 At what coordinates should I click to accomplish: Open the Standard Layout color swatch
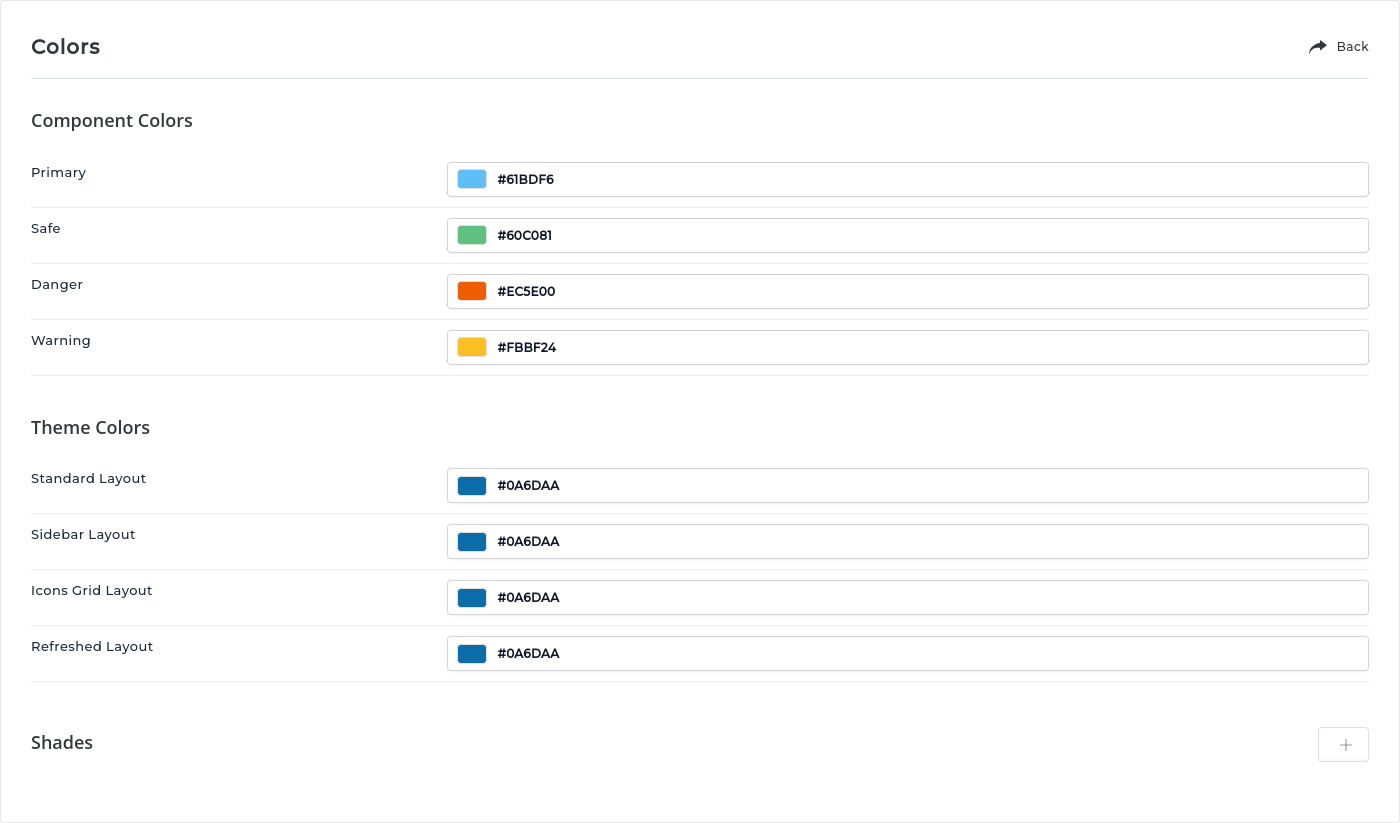point(472,486)
